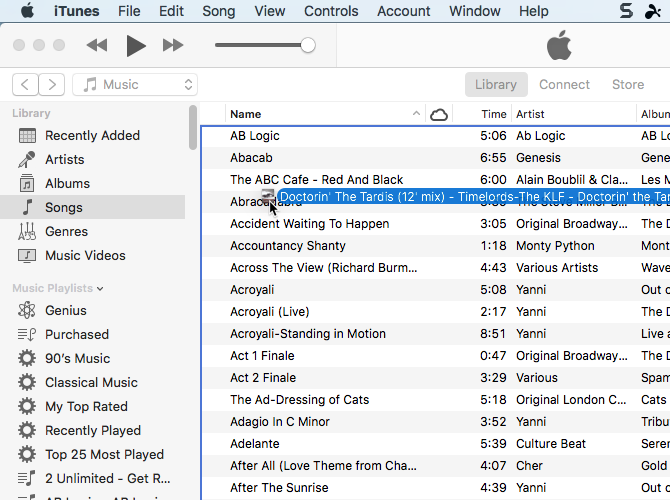
Task: Open the 90's Music smart playlist gear
Action: 27,358
